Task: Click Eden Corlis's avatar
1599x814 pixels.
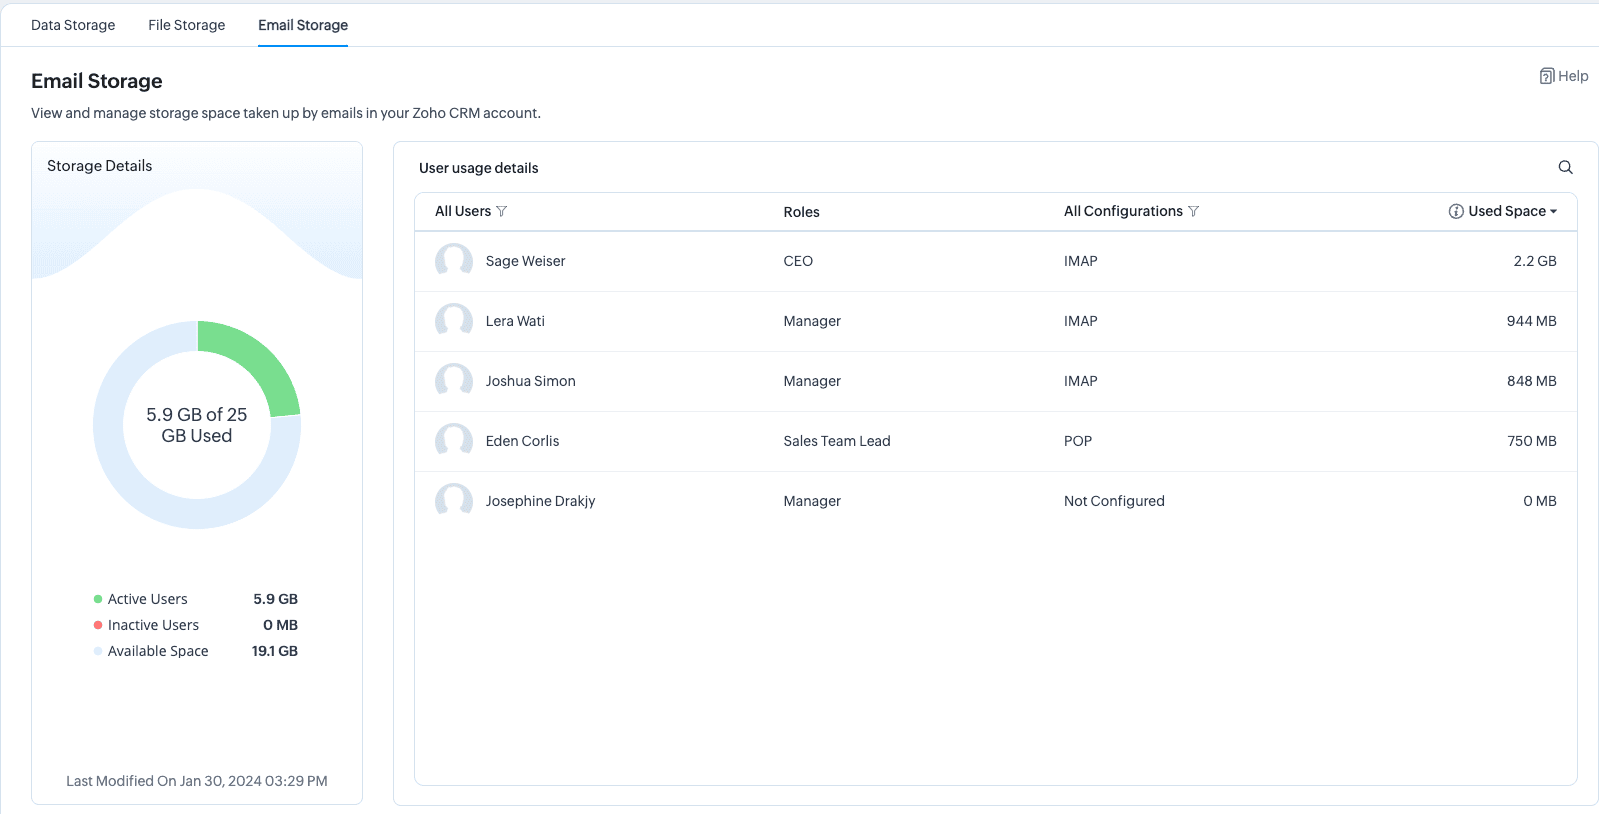Action: point(454,441)
